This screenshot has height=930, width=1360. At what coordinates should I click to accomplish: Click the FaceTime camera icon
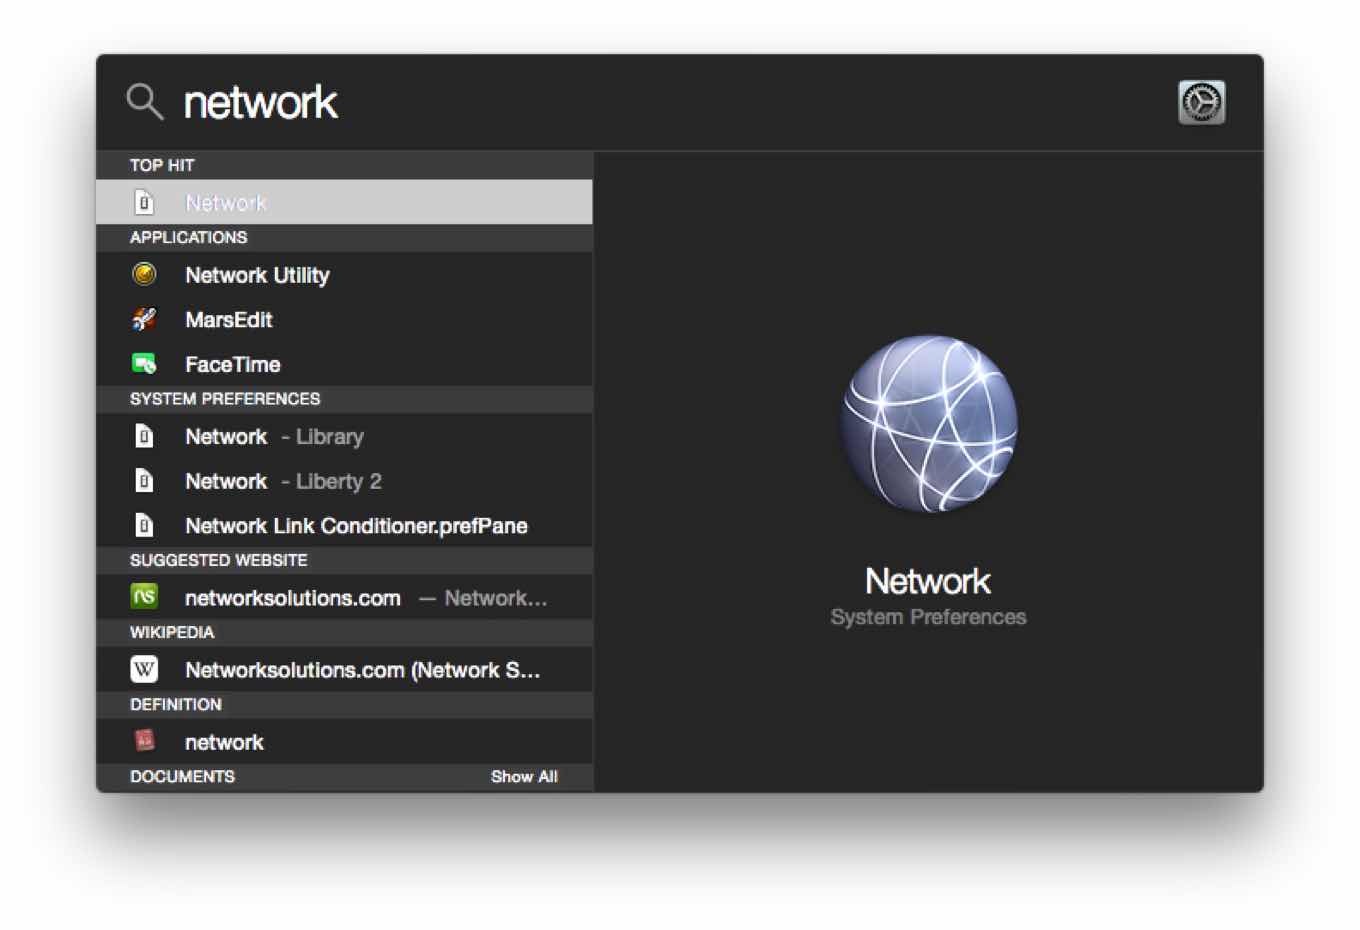click(144, 364)
